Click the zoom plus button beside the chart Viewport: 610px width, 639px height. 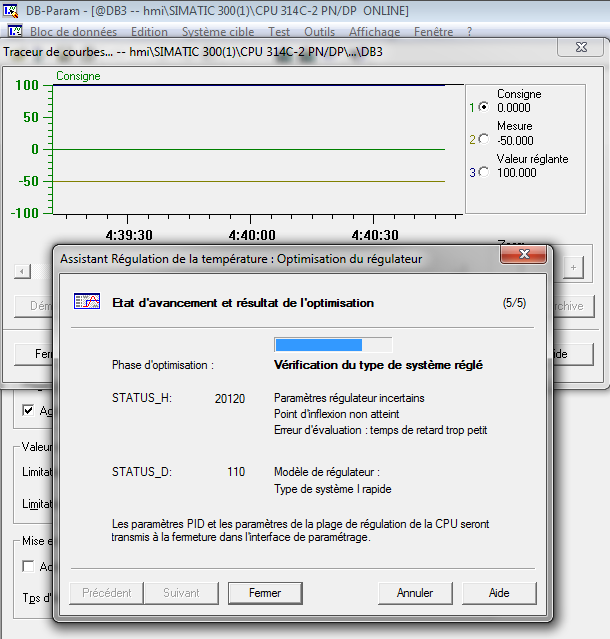click(572, 267)
